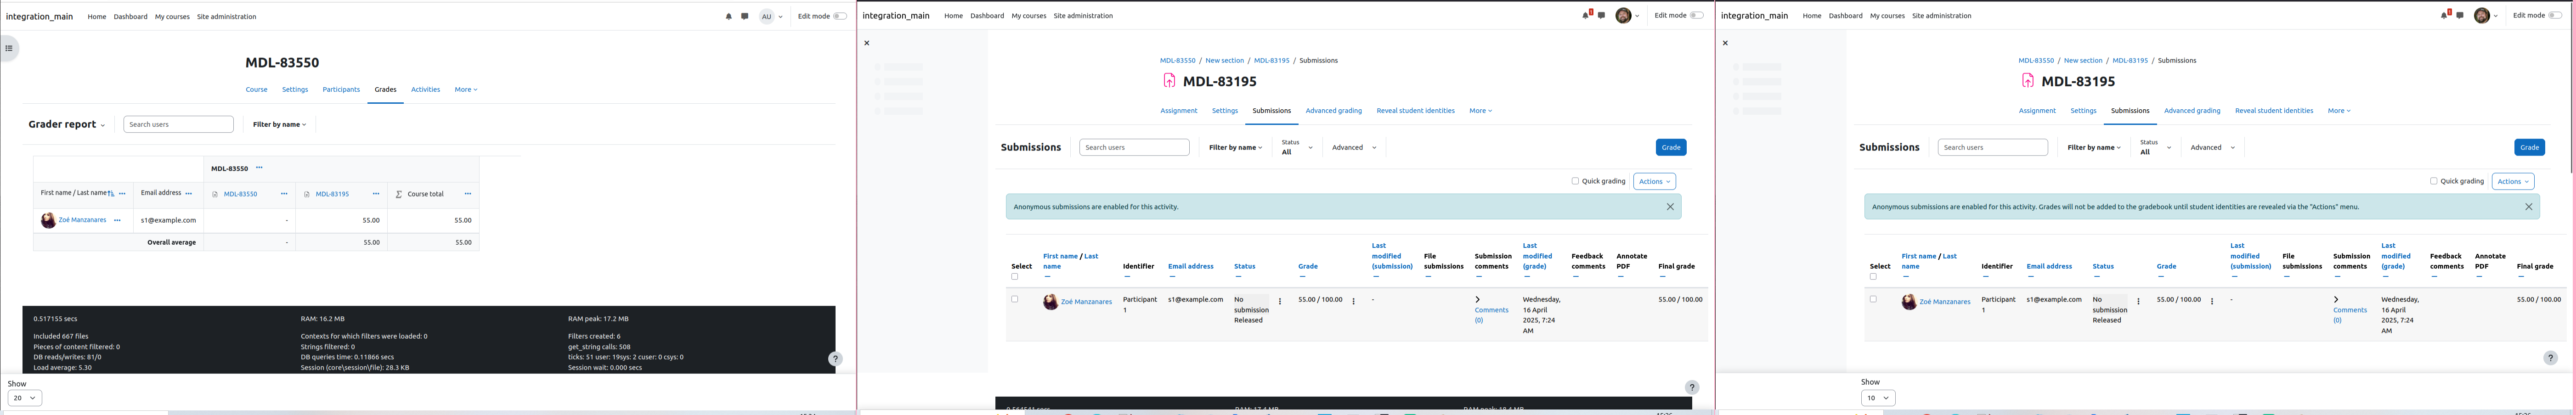Dismiss gradebook notice banner in right window
Screen dimensions: 2576x415
pos(2529,207)
